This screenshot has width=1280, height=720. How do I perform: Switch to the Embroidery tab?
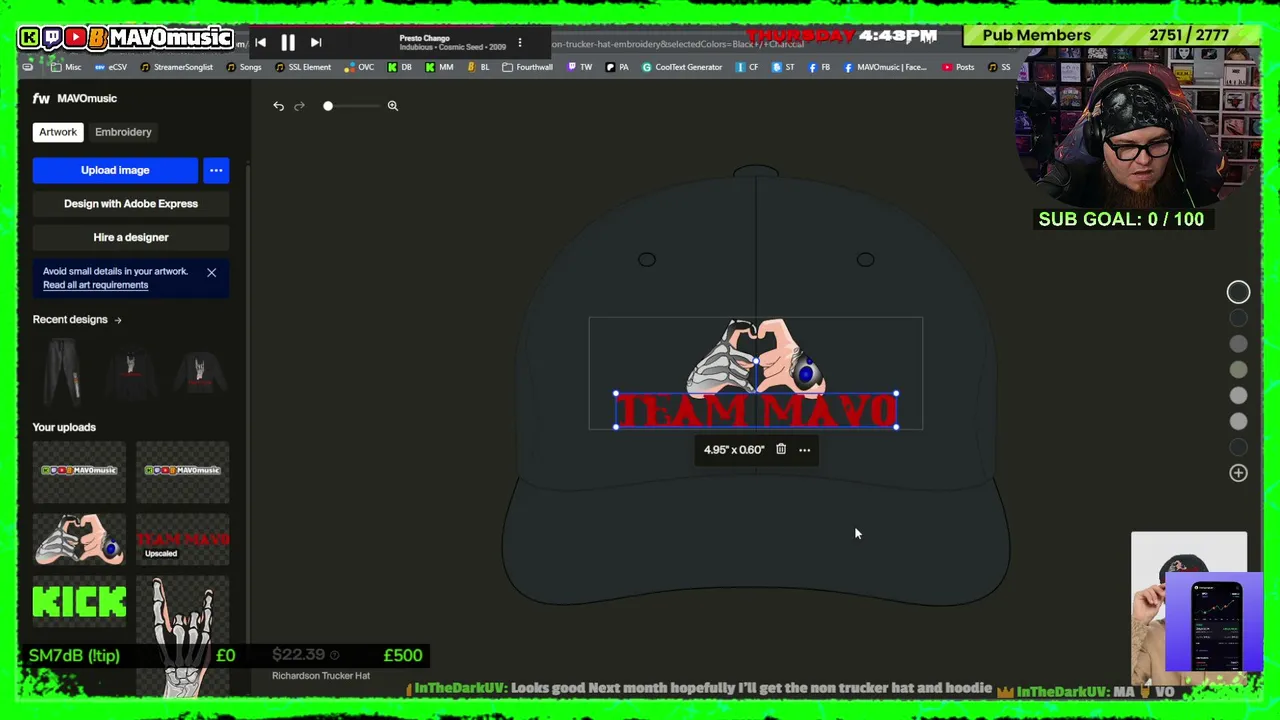coord(123,132)
